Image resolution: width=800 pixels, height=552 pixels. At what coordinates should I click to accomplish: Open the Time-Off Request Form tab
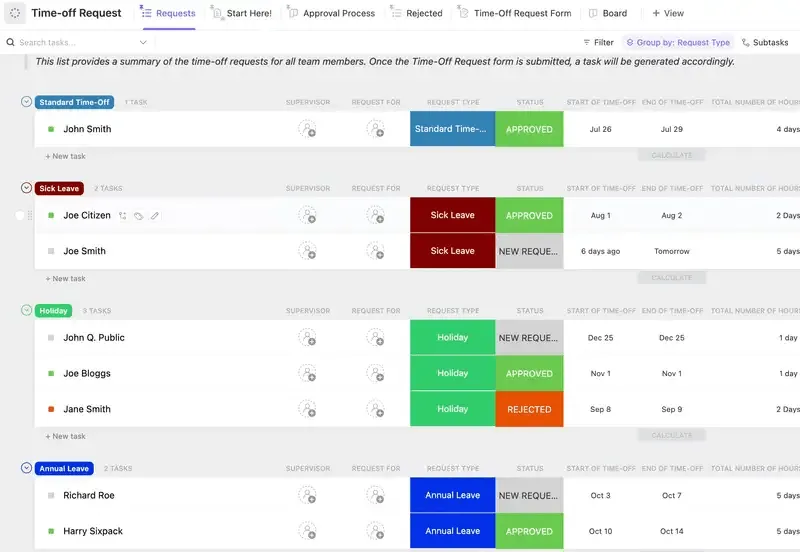514,13
